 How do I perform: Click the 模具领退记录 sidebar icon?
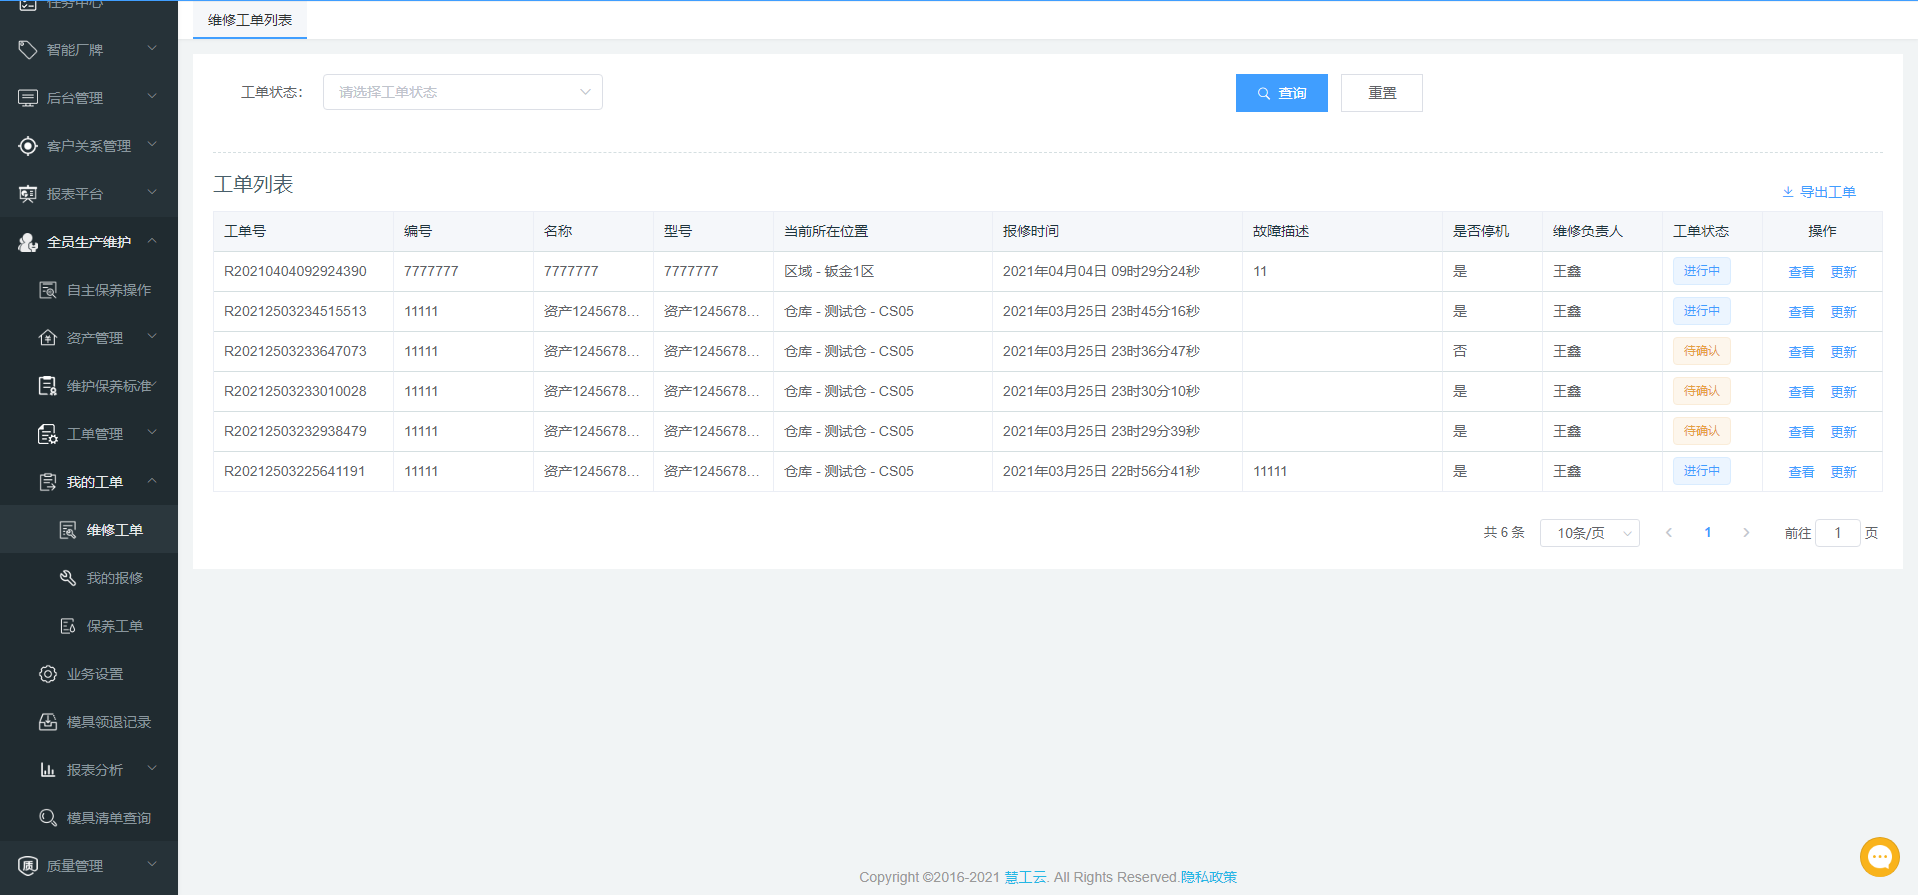47,722
